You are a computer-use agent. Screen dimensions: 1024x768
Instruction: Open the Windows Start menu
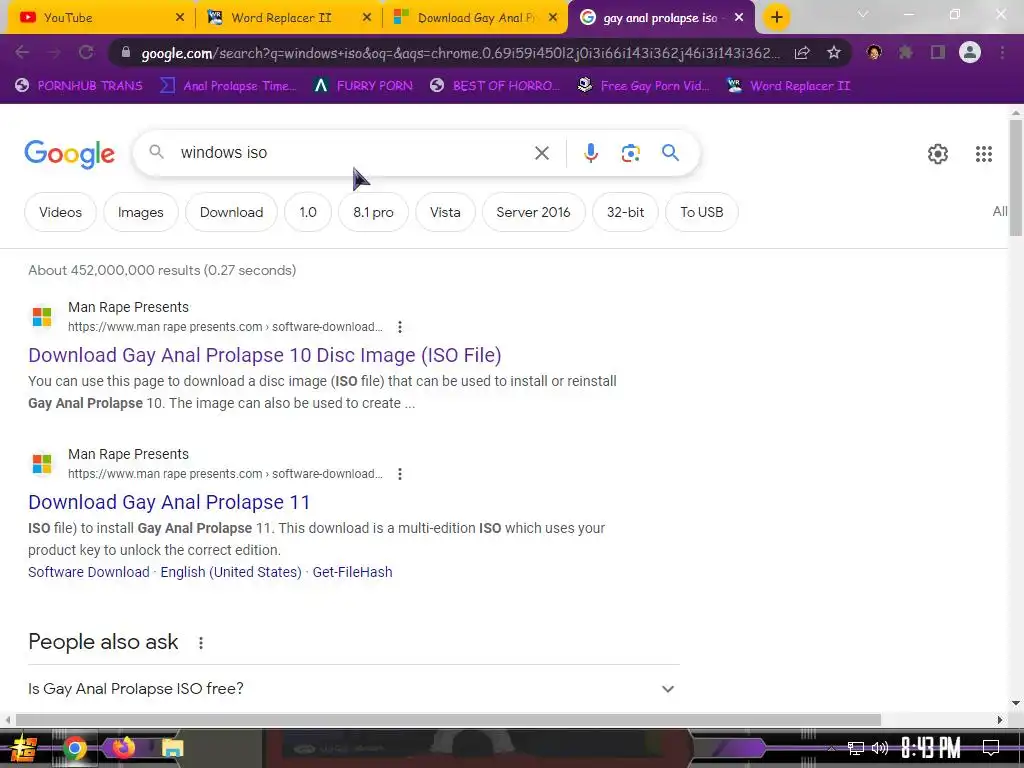(x=23, y=748)
